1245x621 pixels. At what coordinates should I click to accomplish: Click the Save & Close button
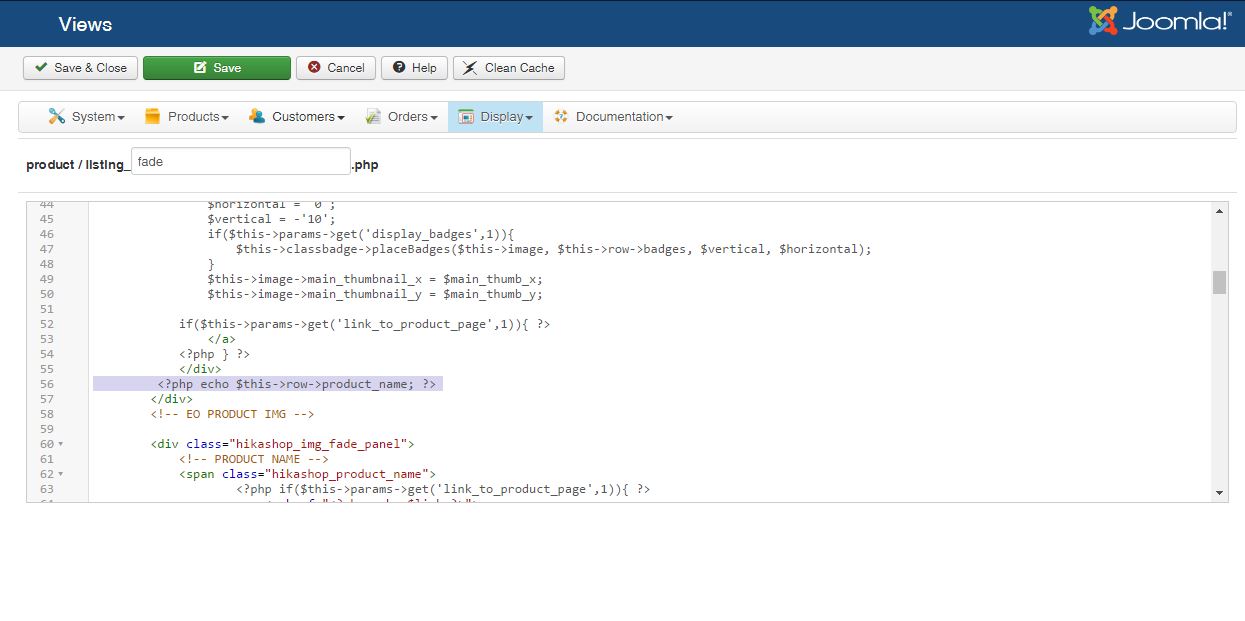coord(81,68)
